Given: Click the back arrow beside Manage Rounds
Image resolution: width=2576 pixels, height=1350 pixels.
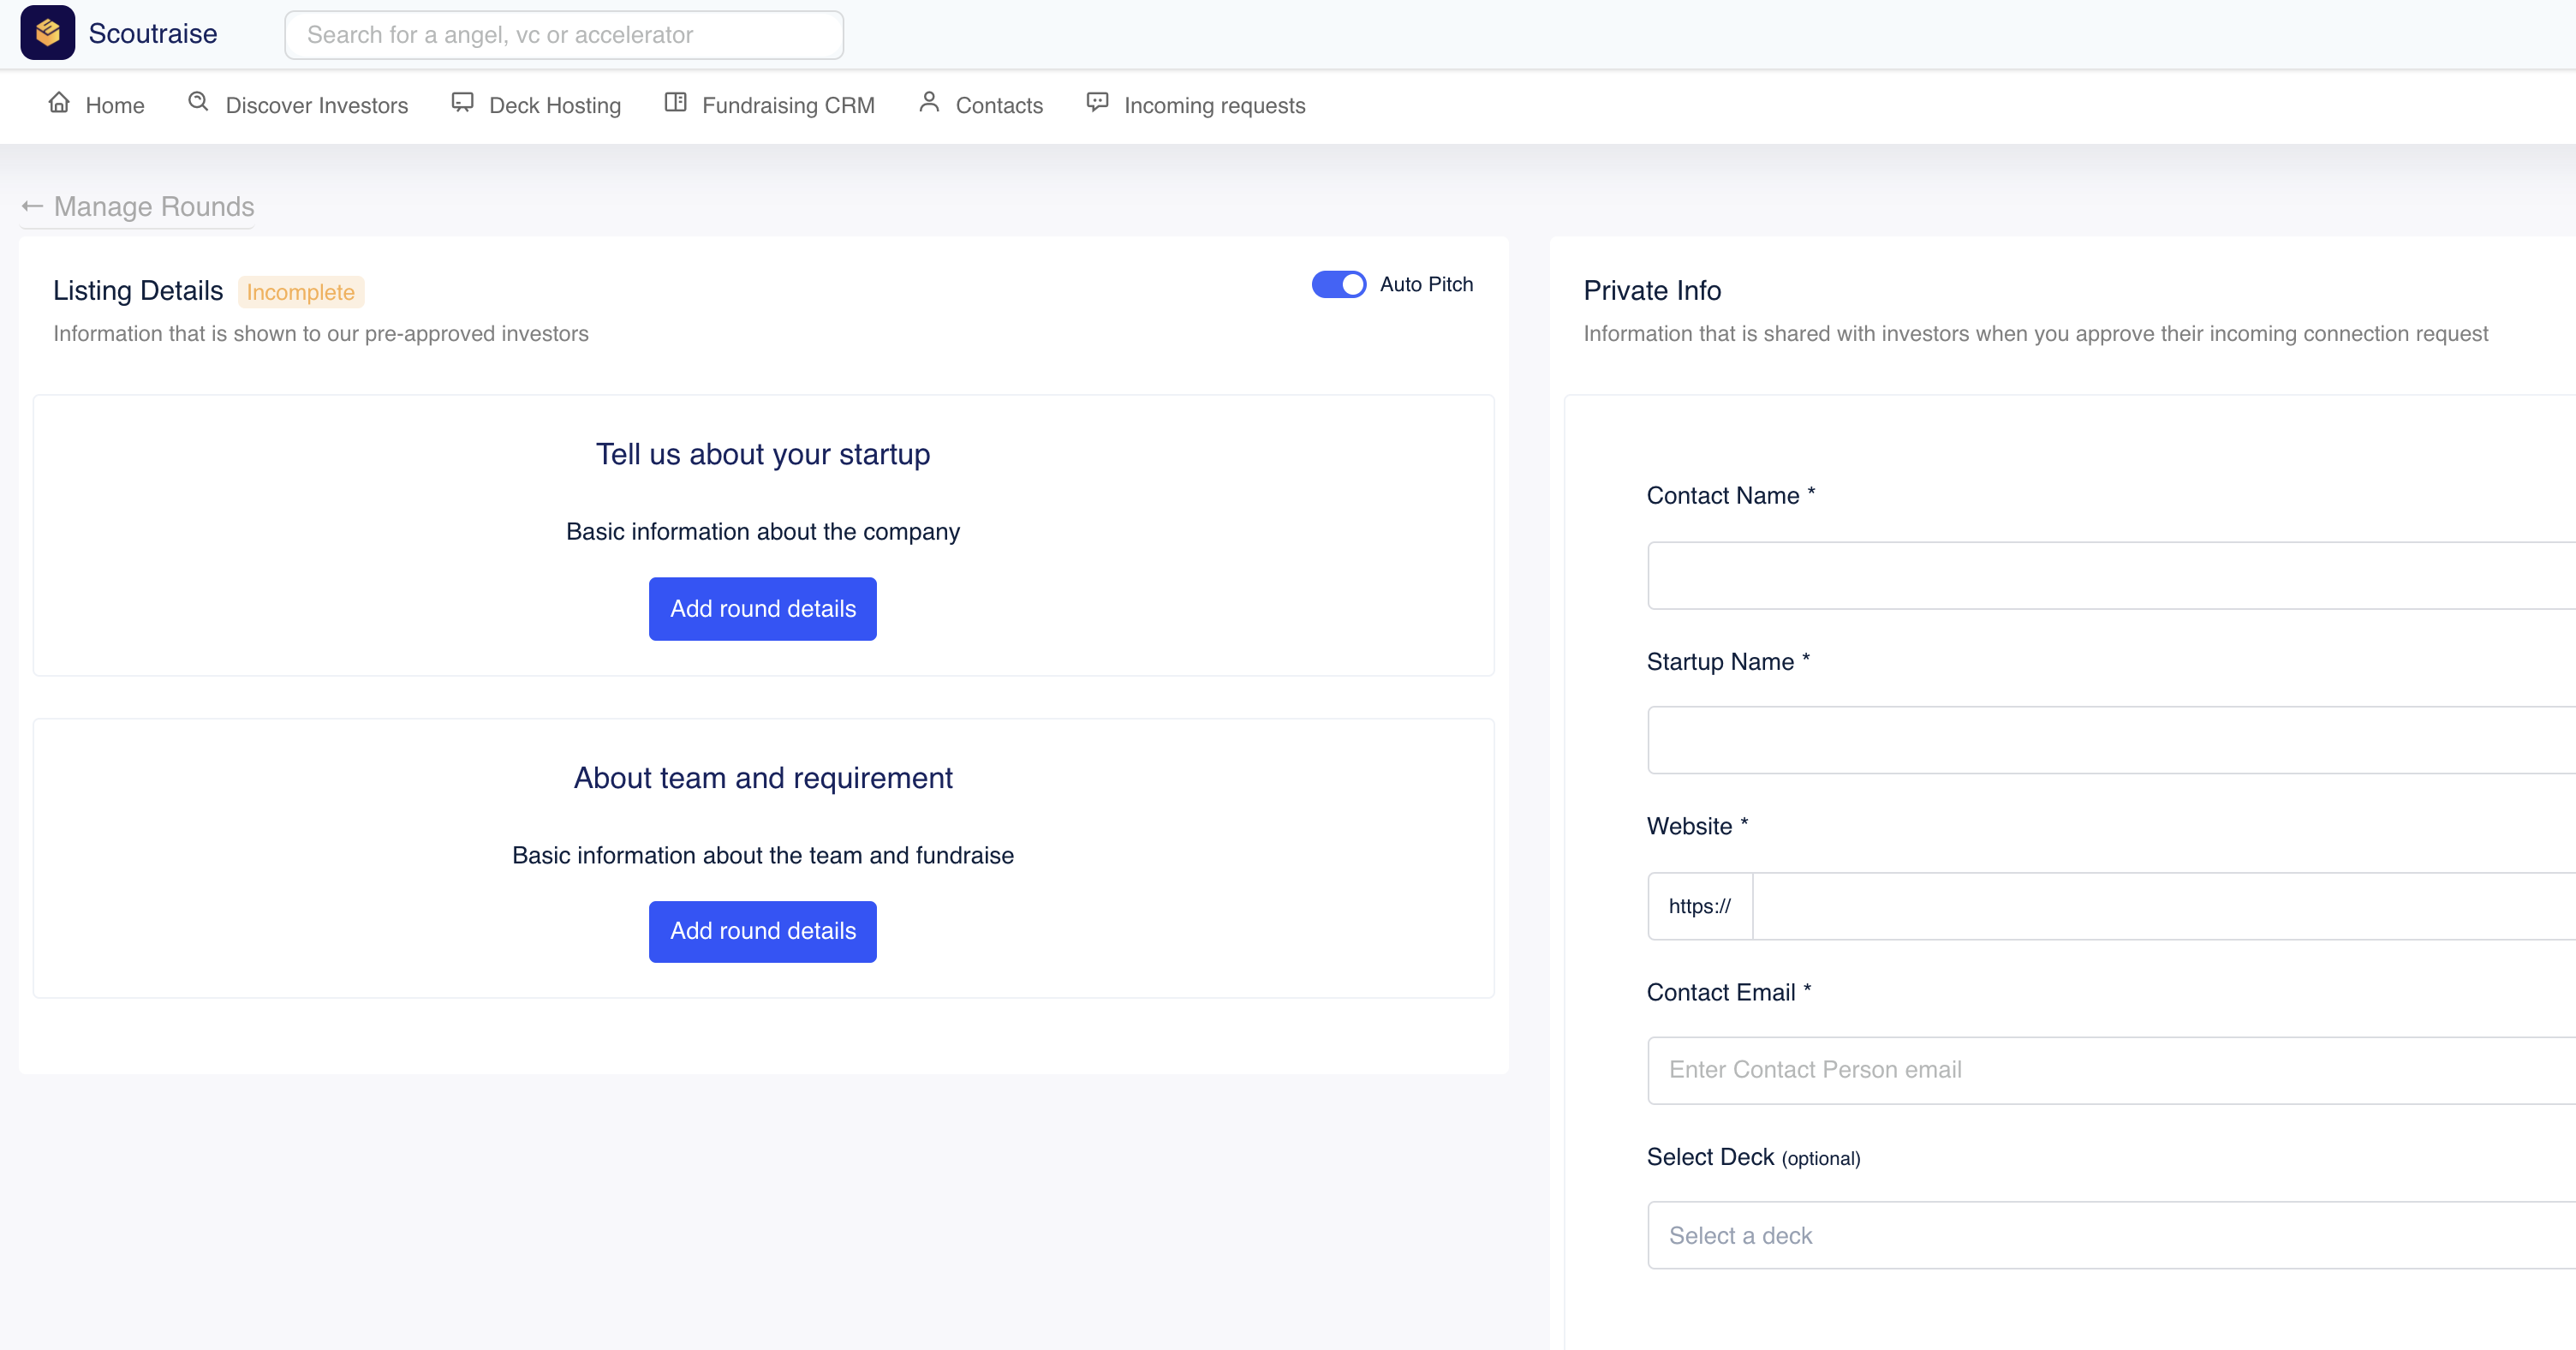Looking at the screenshot, I should (x=32, y=207).
